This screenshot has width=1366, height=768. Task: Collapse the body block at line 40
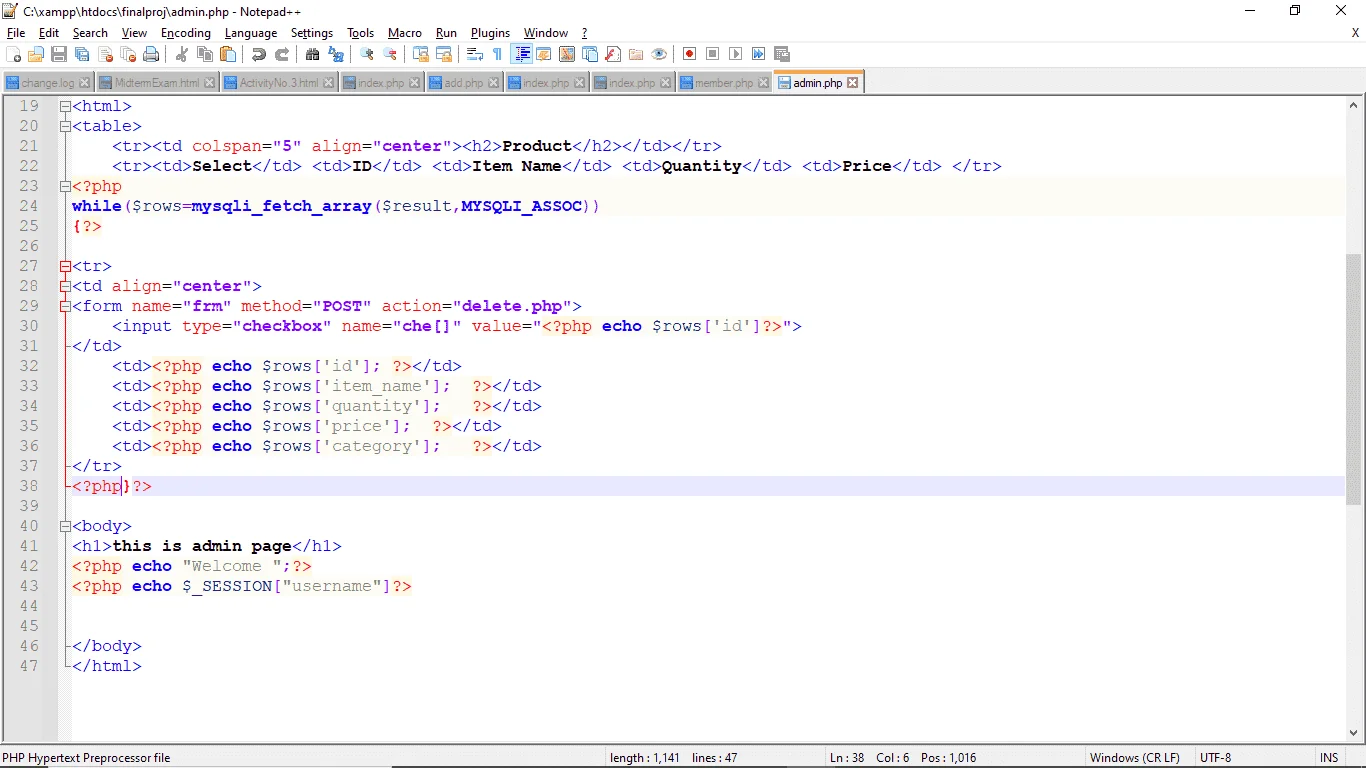(x=65, y=526)
